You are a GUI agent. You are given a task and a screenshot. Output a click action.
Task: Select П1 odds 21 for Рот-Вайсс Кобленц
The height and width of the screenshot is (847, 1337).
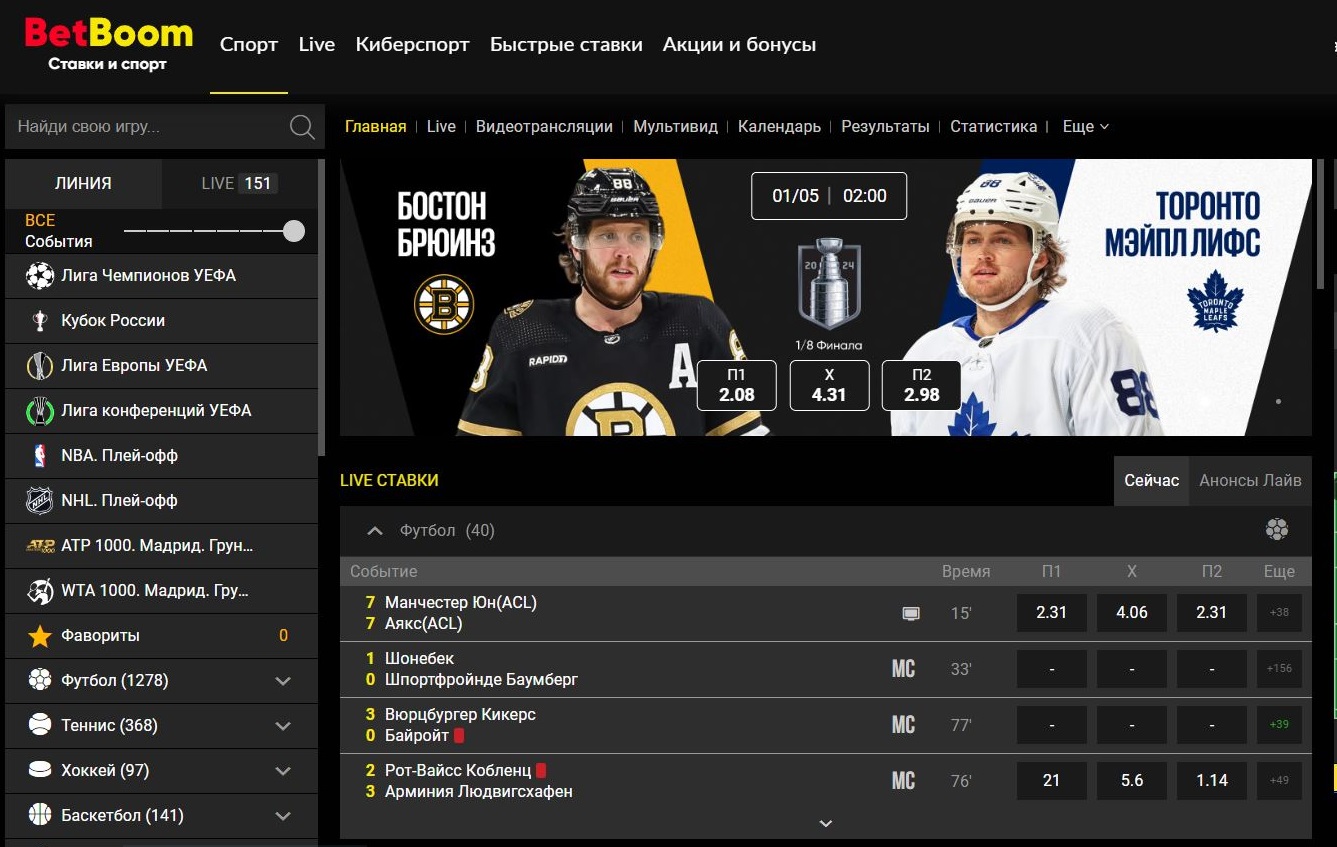tap(1052, 781)
